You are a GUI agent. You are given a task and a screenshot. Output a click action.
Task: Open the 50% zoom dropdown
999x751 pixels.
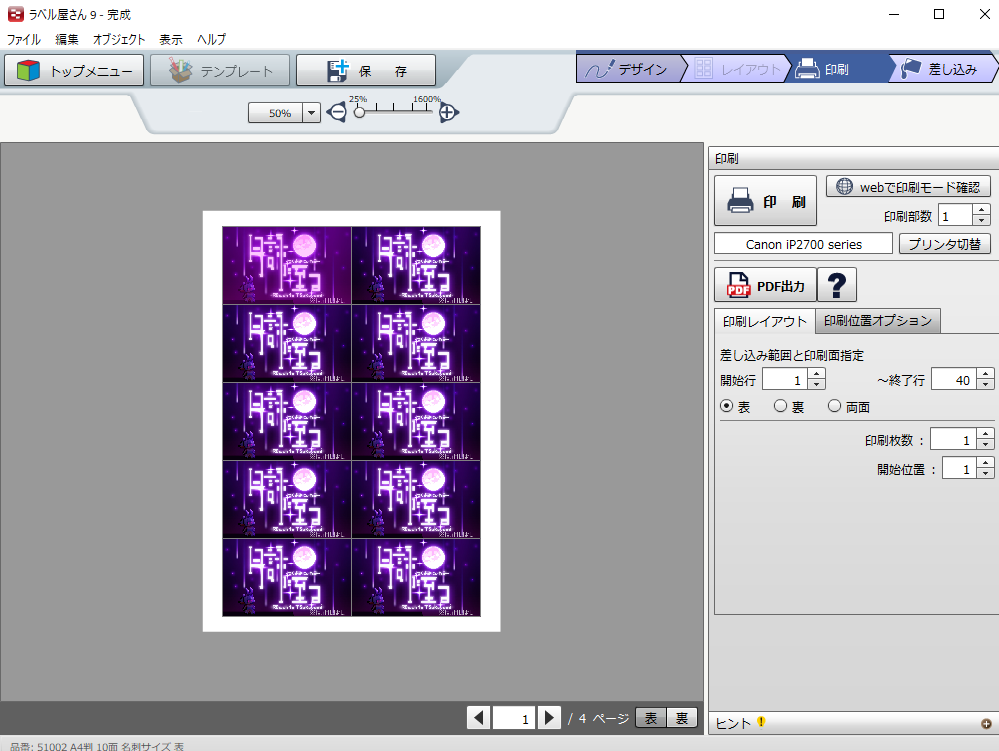point(311,113)
